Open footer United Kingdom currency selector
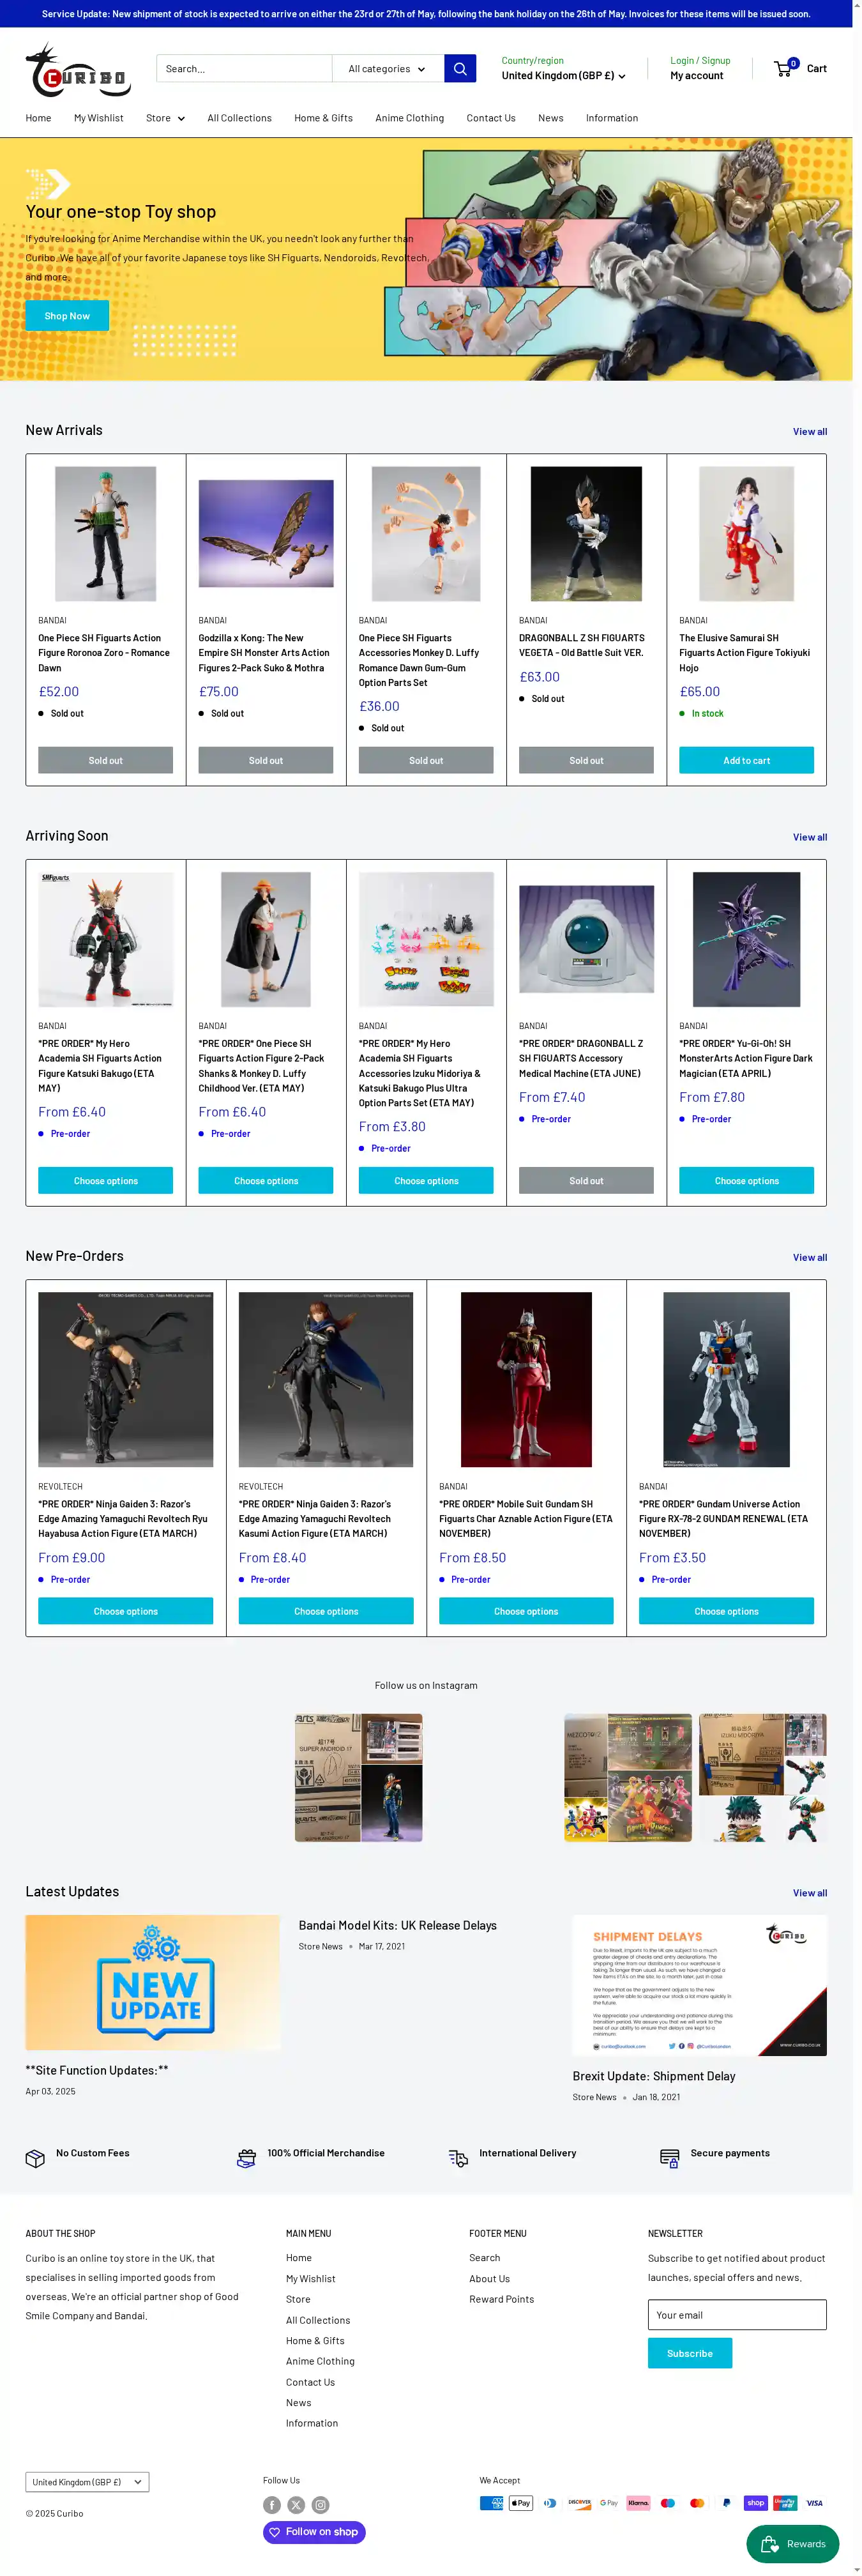Screen dimensions: 862x2576 87,2481
